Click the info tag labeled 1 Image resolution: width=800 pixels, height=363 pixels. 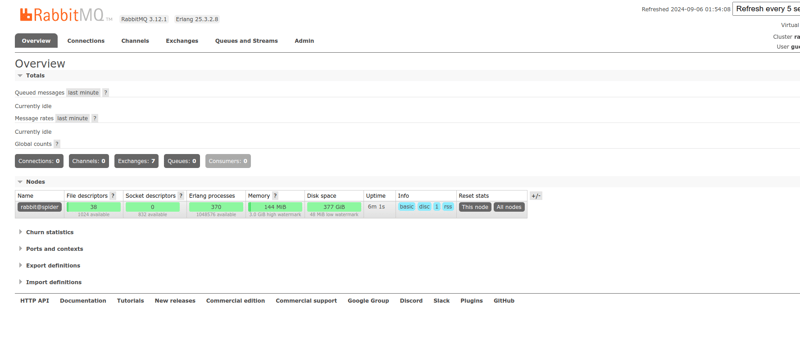coord(437,207)
